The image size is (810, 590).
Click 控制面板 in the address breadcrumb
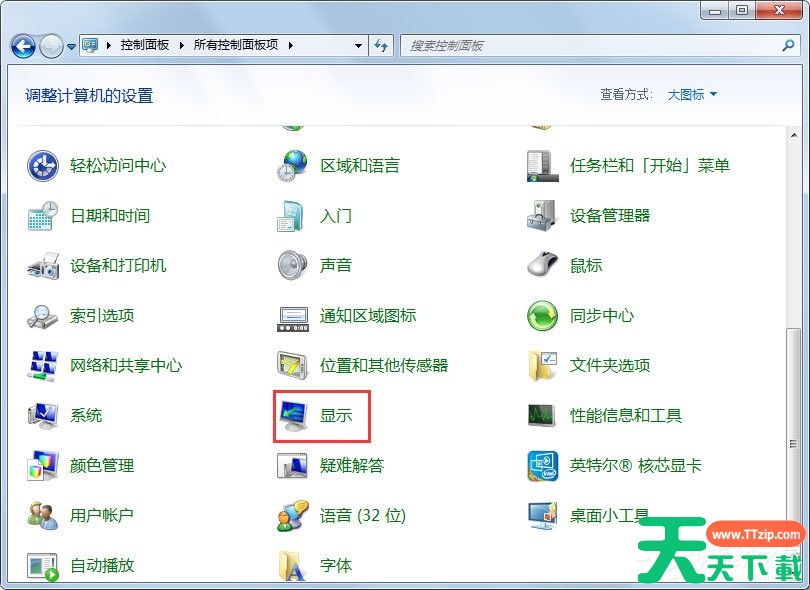pyautogui.click(x=144, y=46)
